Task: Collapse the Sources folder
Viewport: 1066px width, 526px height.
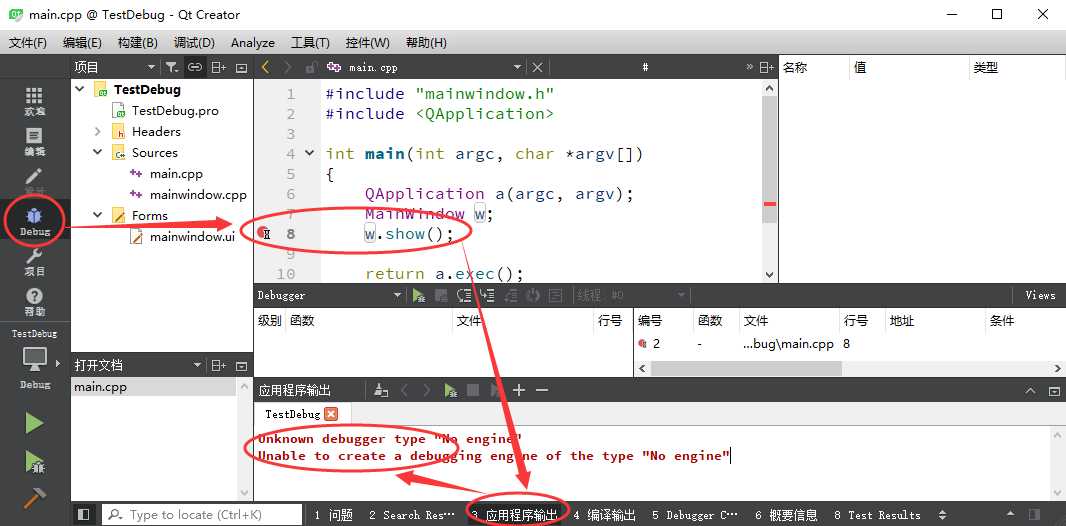Action: point(98,152)
